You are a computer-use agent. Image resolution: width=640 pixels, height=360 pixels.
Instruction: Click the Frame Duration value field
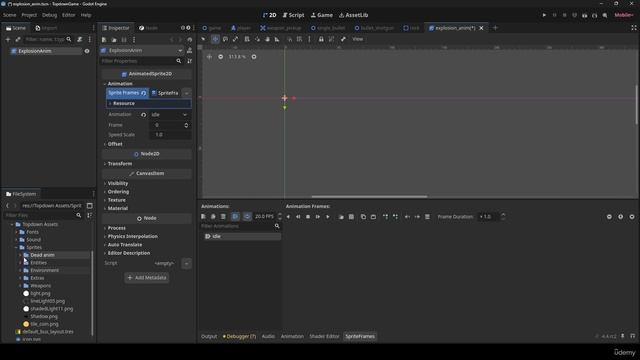(x=489, y=217)
